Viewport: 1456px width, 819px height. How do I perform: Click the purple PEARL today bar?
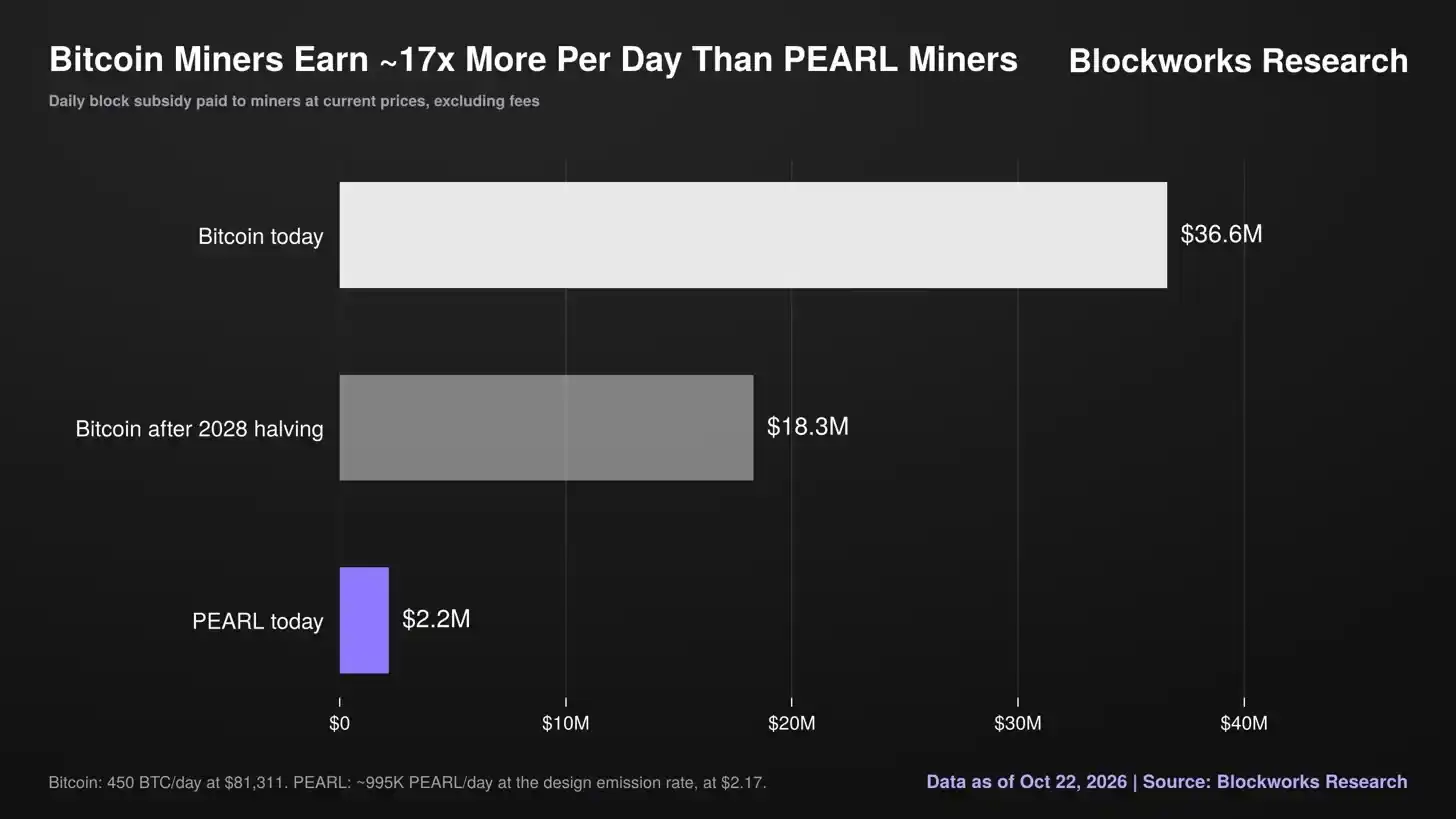[364, 620]
